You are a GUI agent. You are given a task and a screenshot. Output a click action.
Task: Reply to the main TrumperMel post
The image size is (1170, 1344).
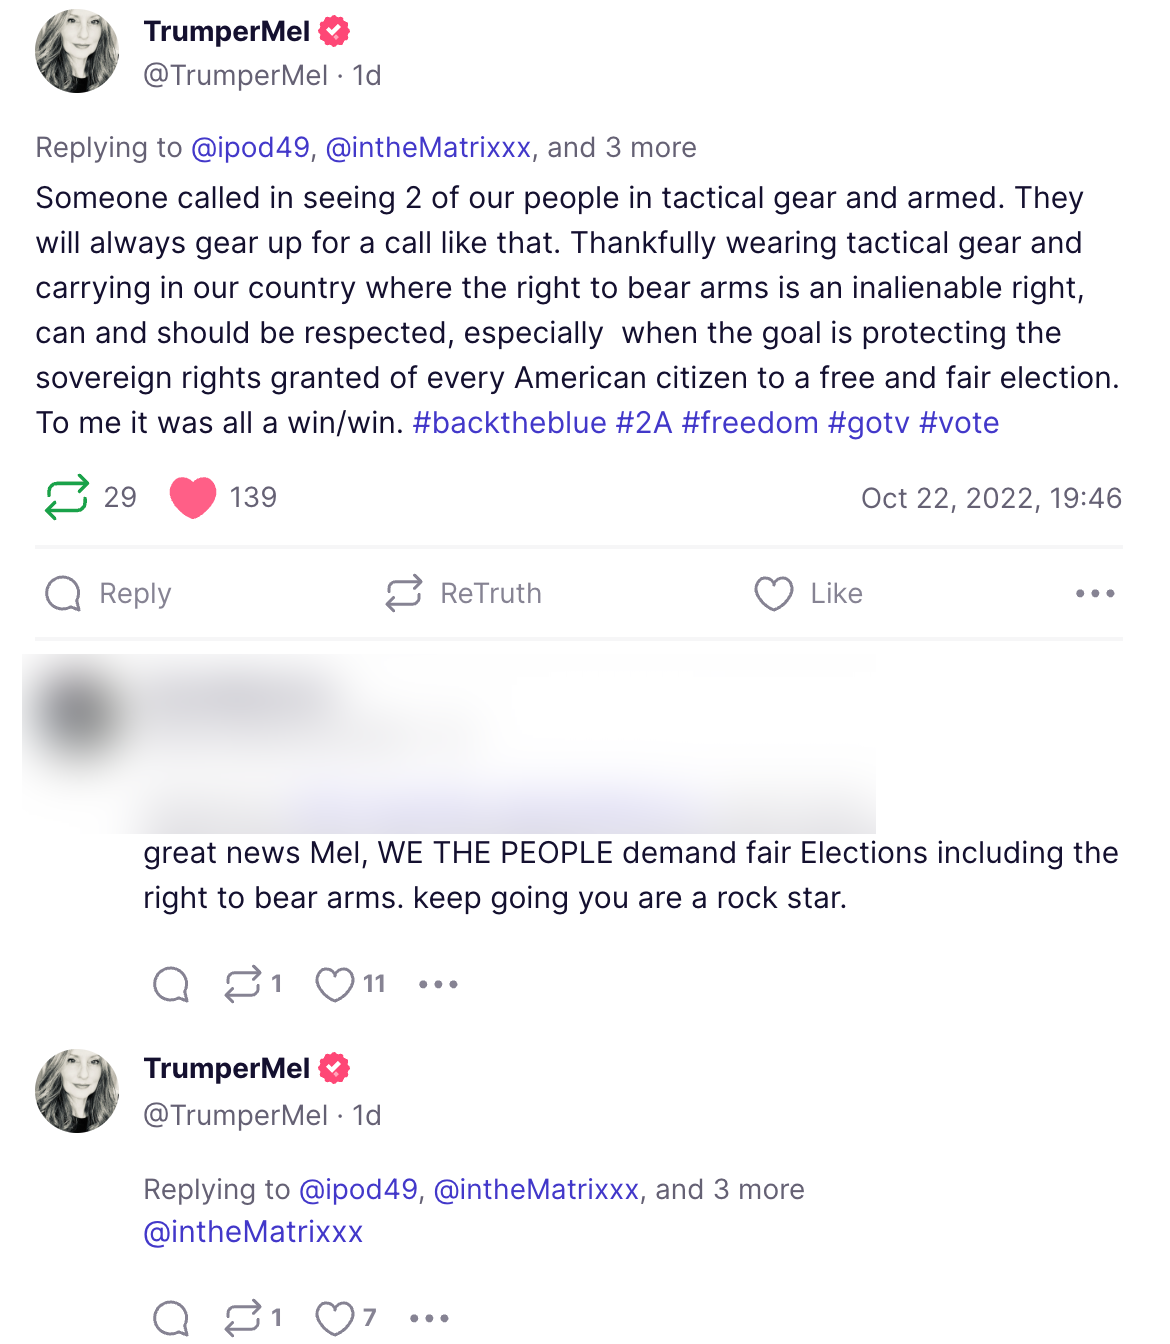(x=108, y=593)
